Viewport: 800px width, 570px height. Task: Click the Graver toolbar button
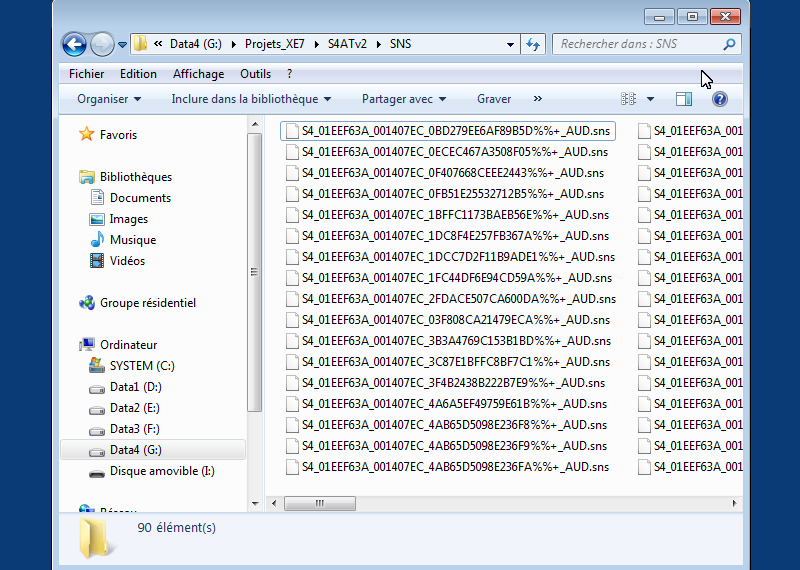tap(494, 99)
